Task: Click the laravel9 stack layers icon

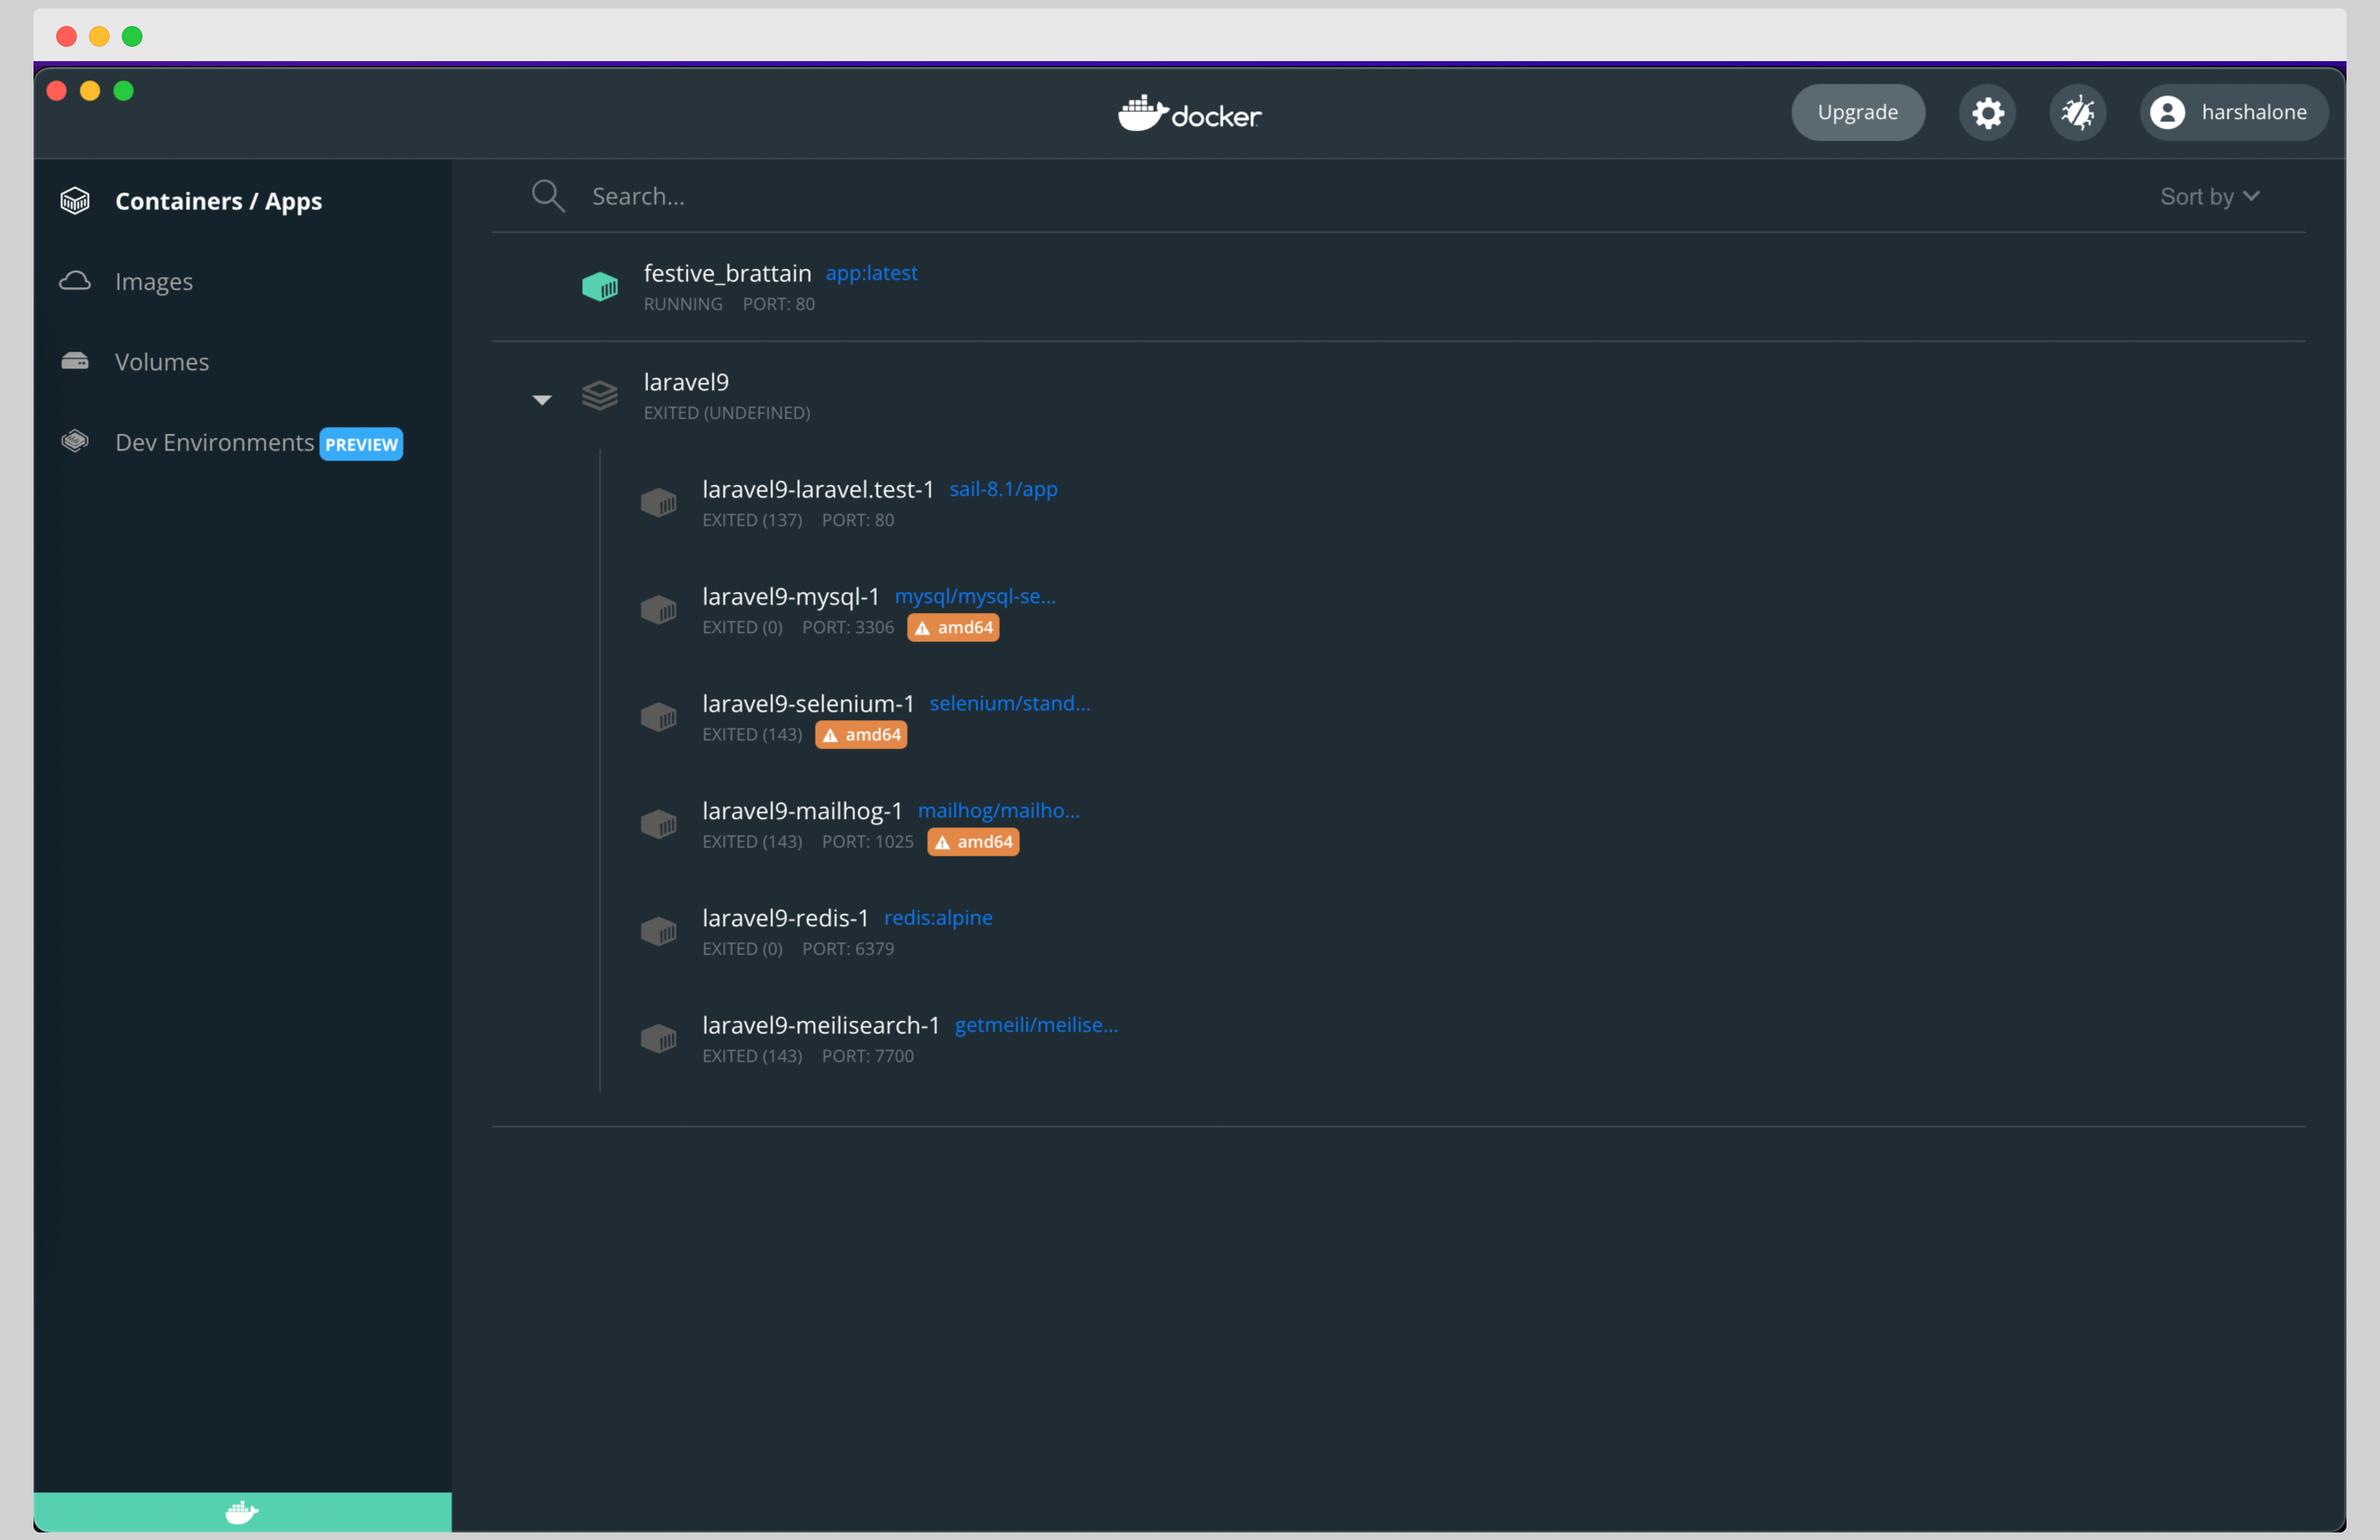Action: click(x=600, y=396)
